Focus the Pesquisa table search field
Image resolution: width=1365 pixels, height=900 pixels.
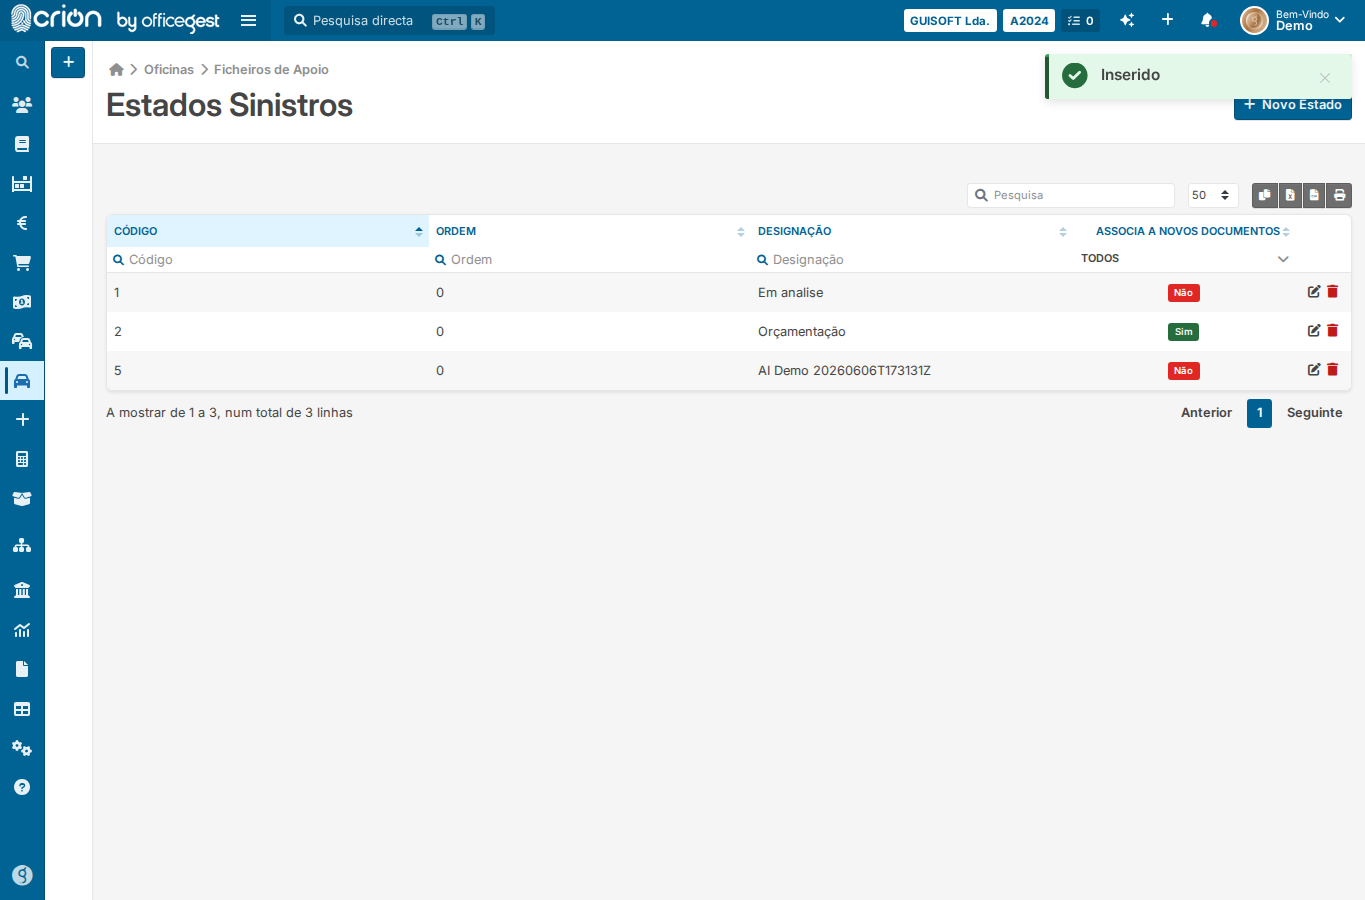pos(1071,195)
